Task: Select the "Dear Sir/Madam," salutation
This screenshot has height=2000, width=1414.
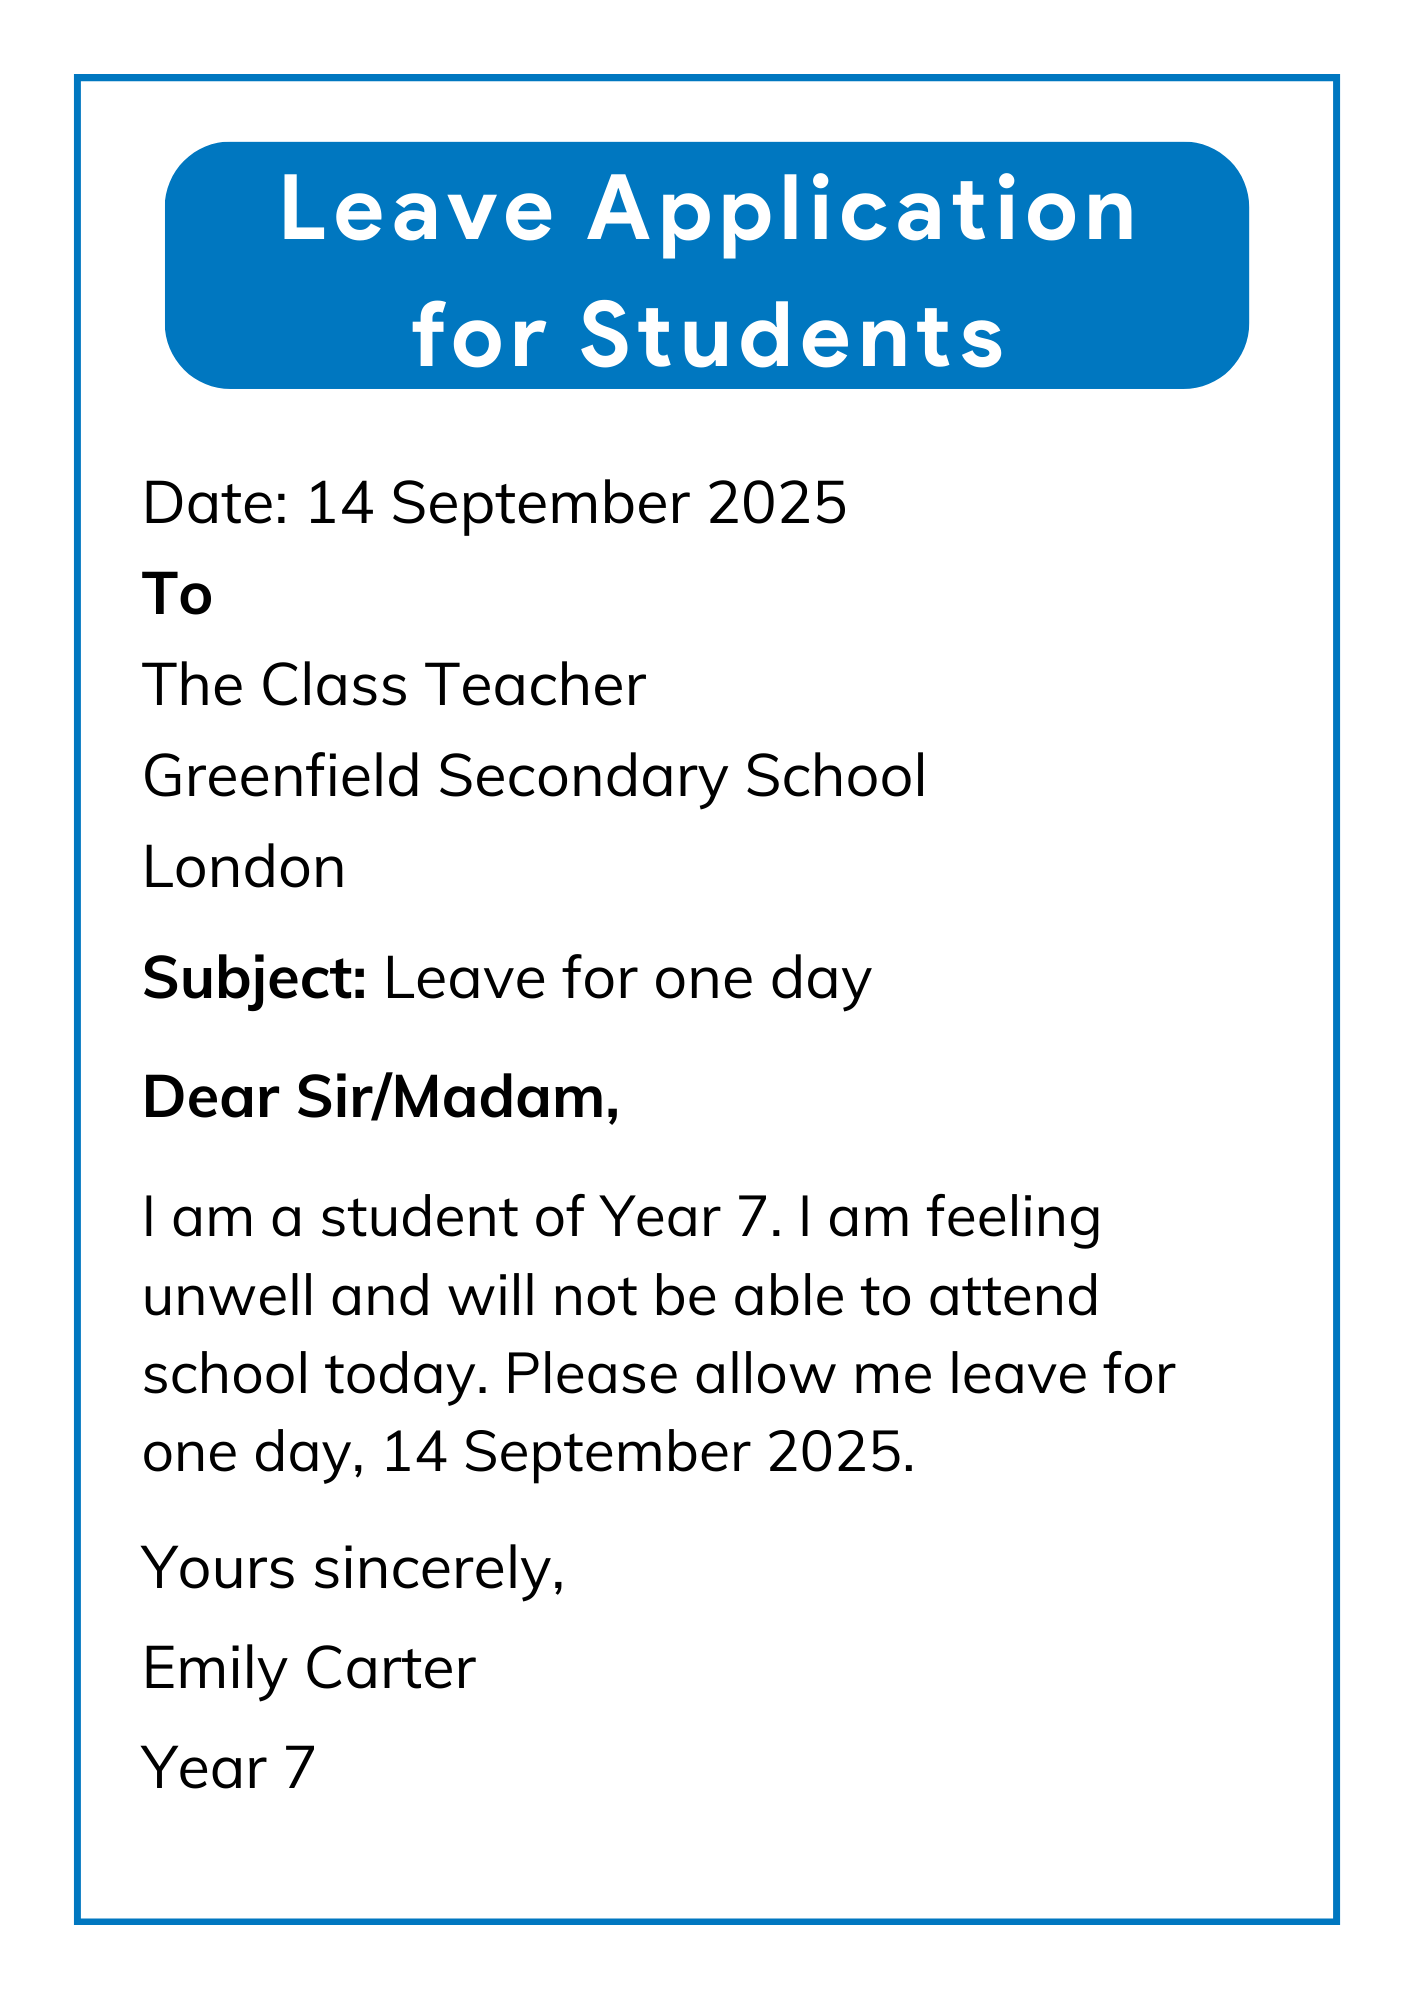Action: point(381,1098)
